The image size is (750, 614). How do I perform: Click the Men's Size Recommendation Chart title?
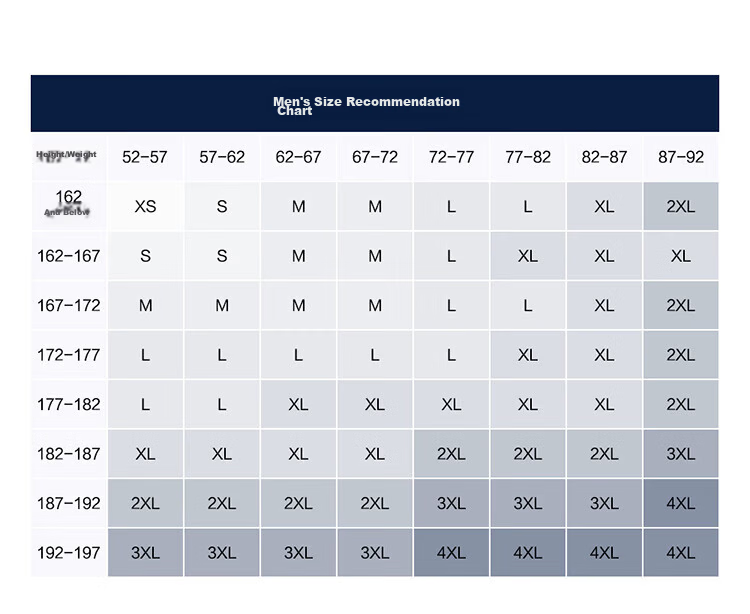pos(366,106)
